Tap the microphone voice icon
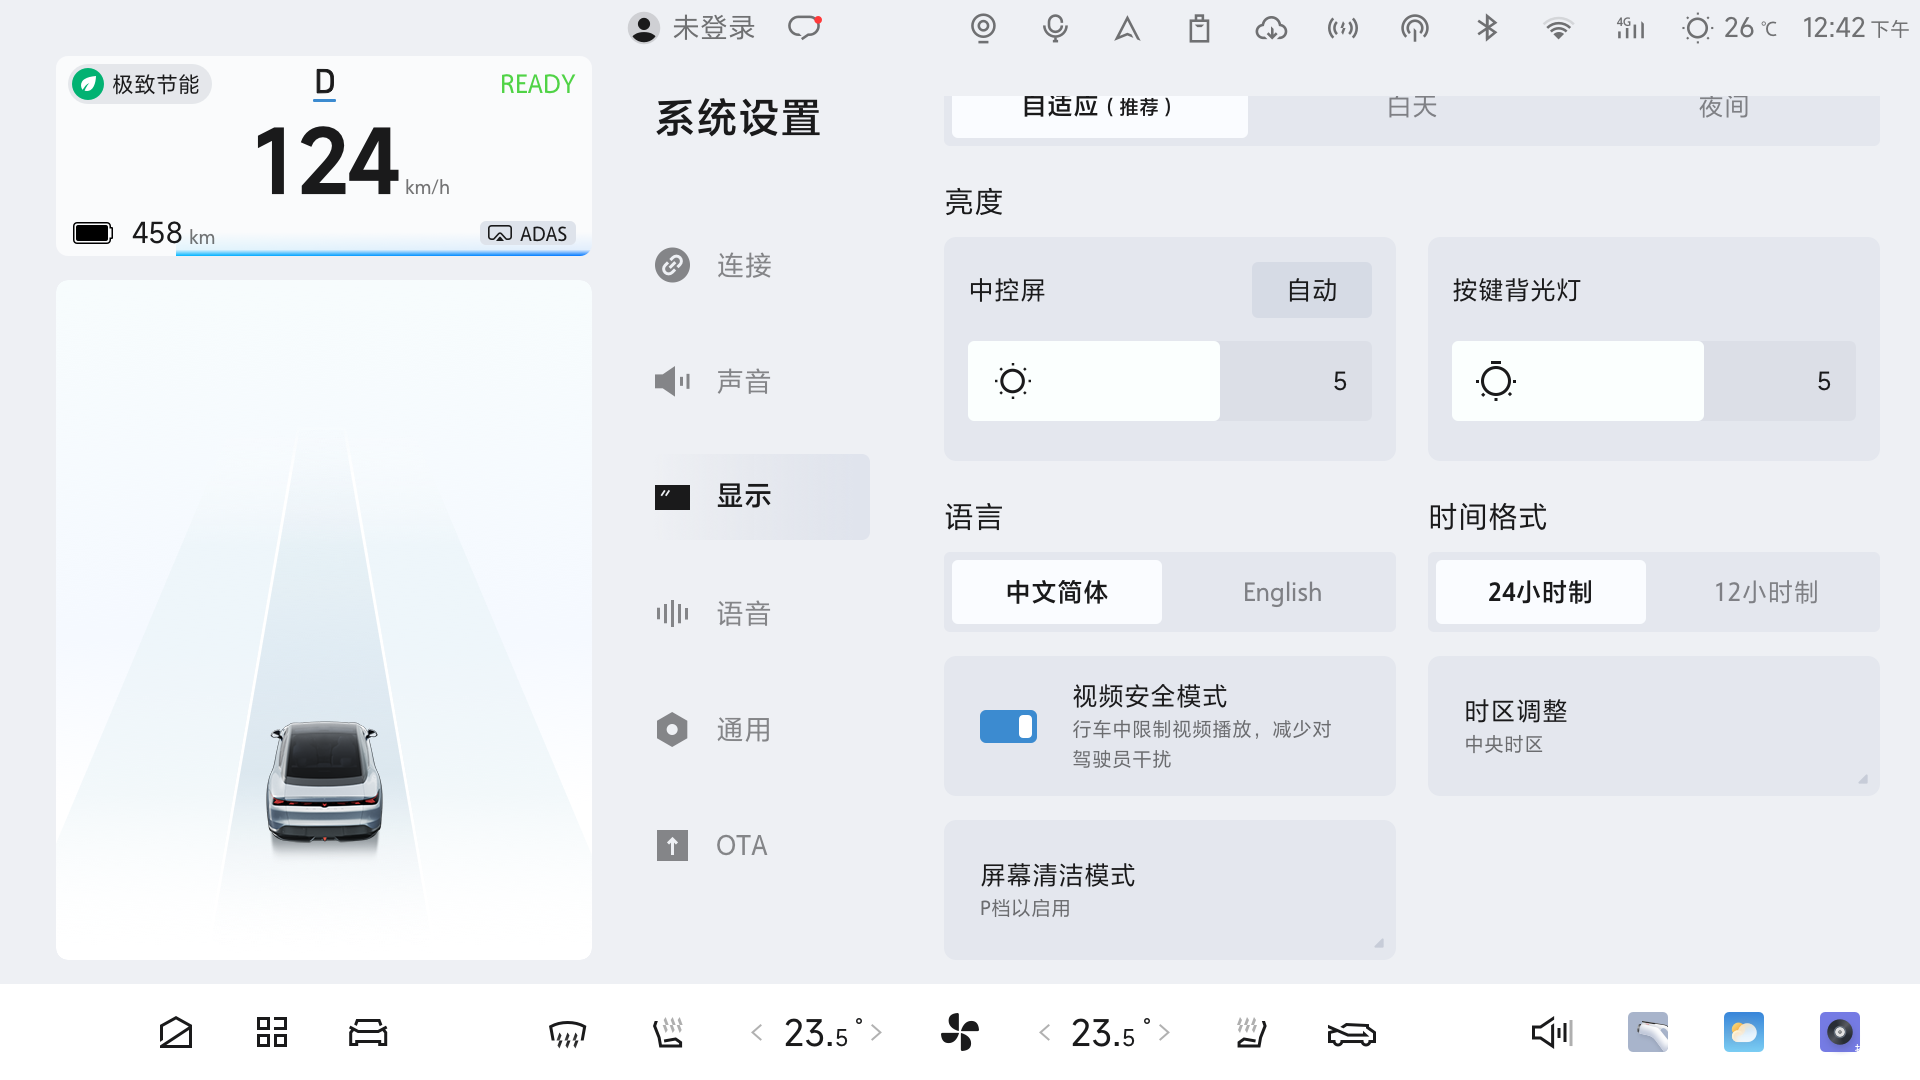Image resolution: width=1920 pixels, height=1080 pixels. click(1055, 28)
